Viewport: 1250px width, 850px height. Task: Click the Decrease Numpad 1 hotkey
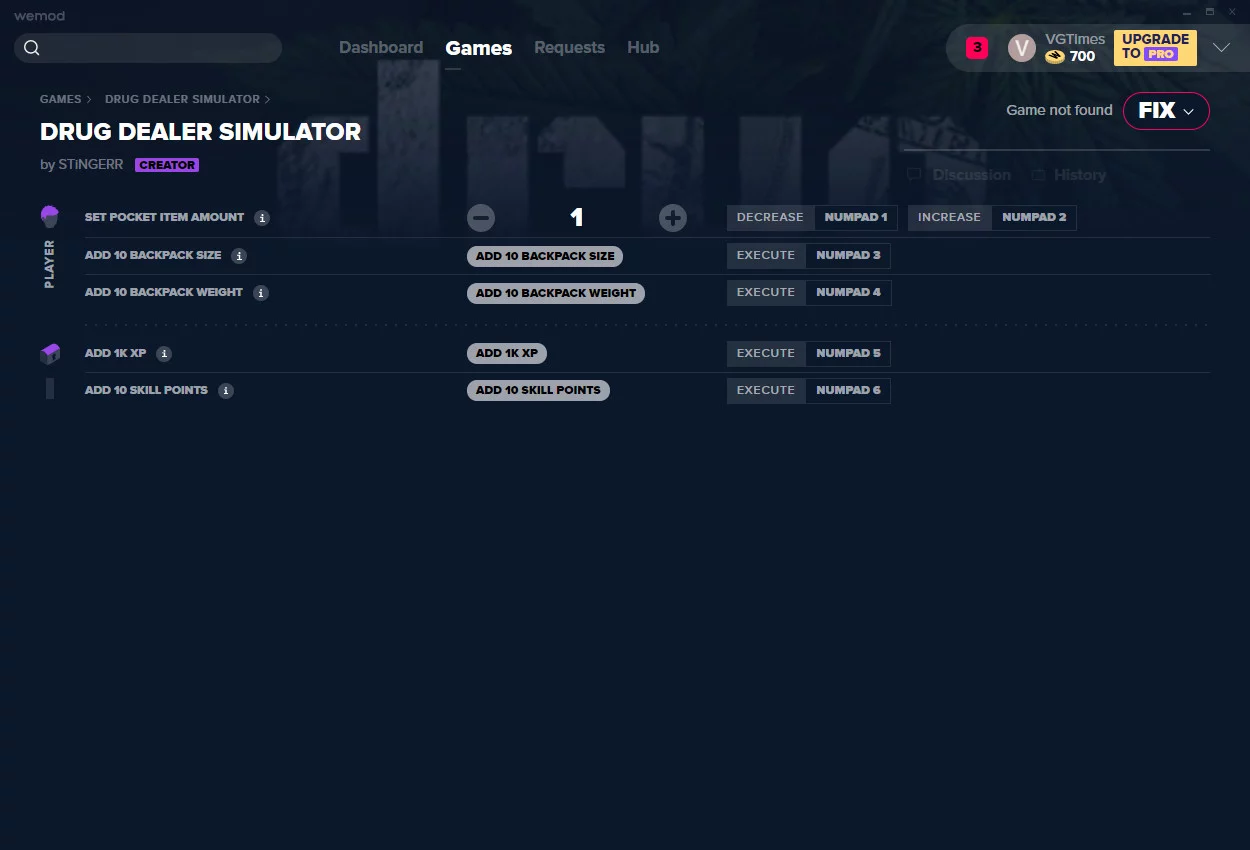812,218
